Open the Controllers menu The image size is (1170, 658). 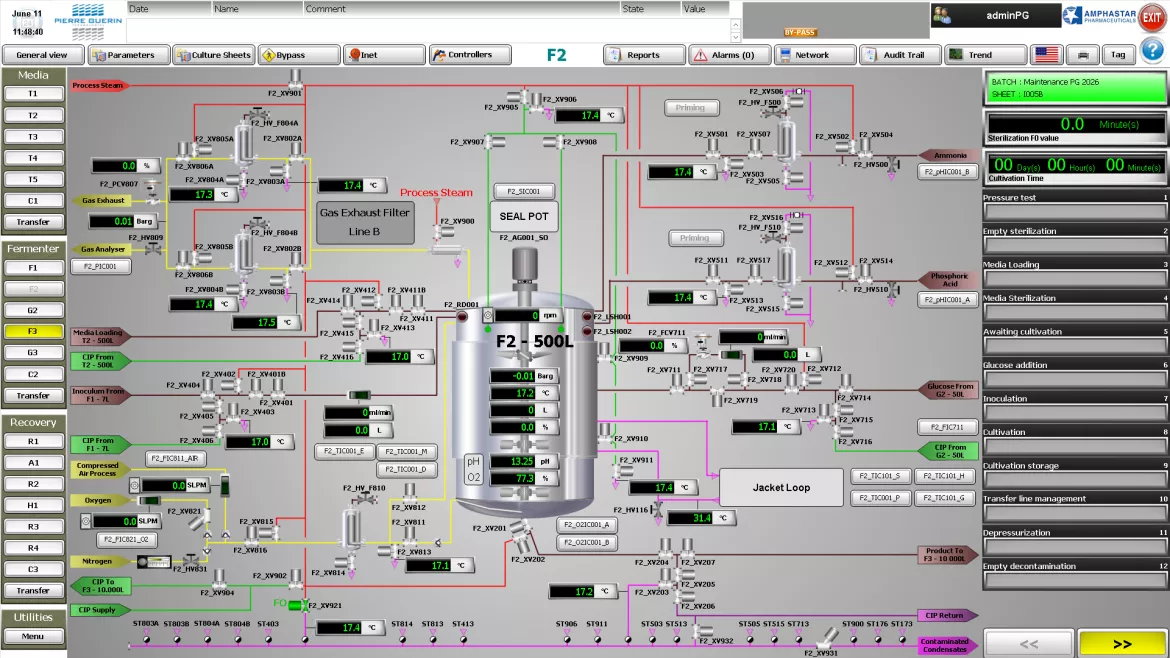click(471, 54)
